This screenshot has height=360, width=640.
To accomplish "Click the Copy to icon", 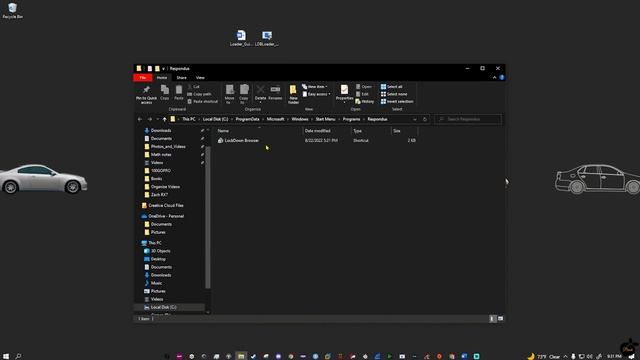I will pos(244,90).
